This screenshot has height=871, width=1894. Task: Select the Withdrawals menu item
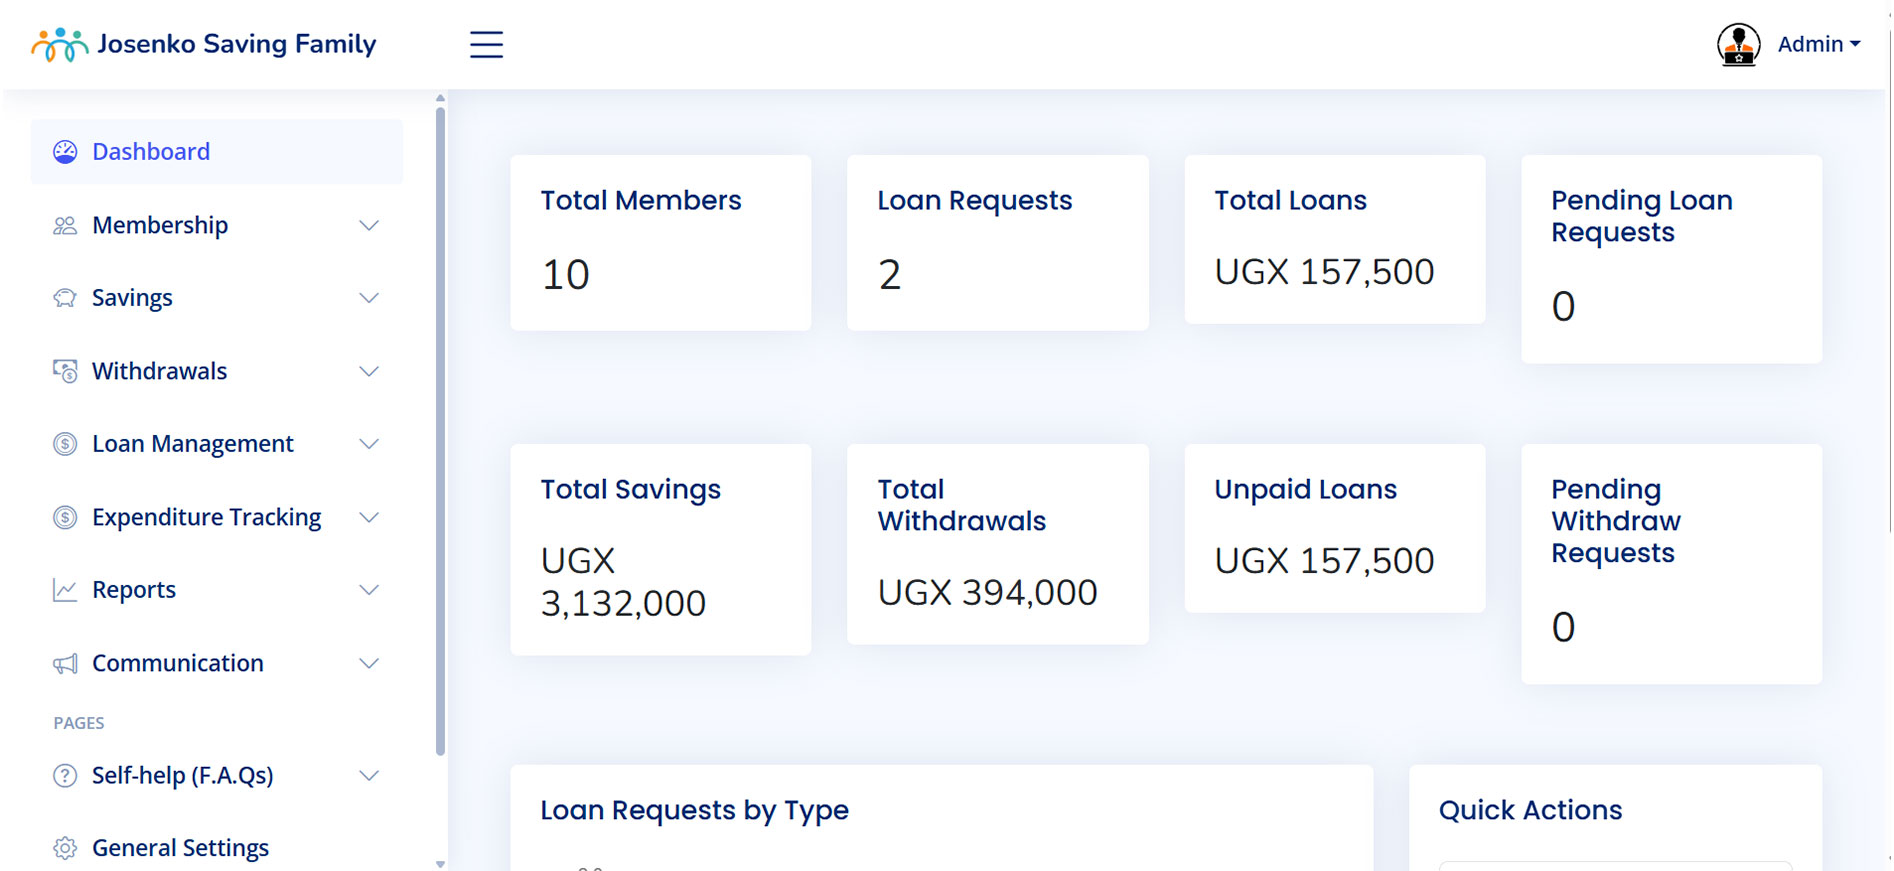coord(160,372)
